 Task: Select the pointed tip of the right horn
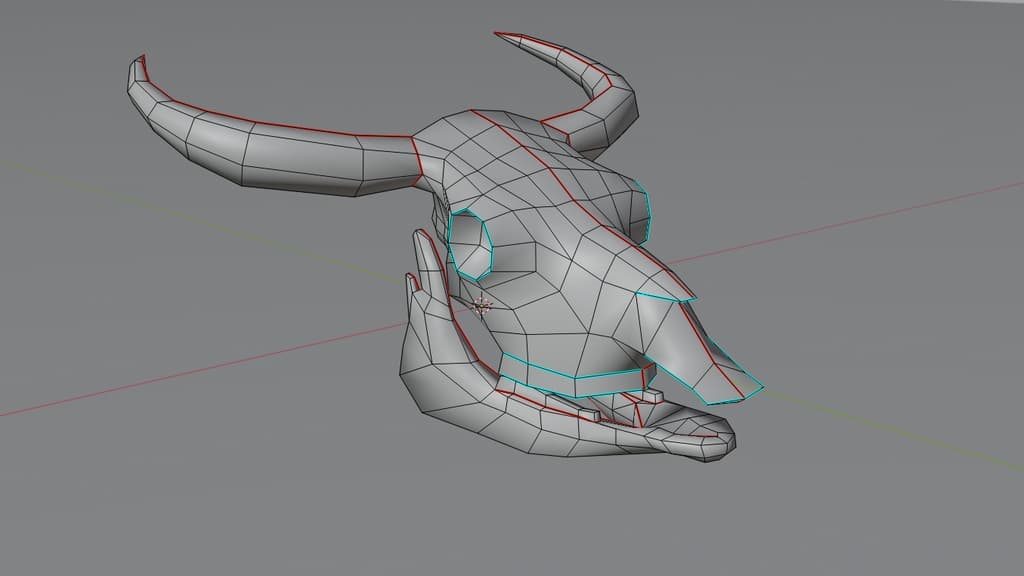tap(499, 36)
